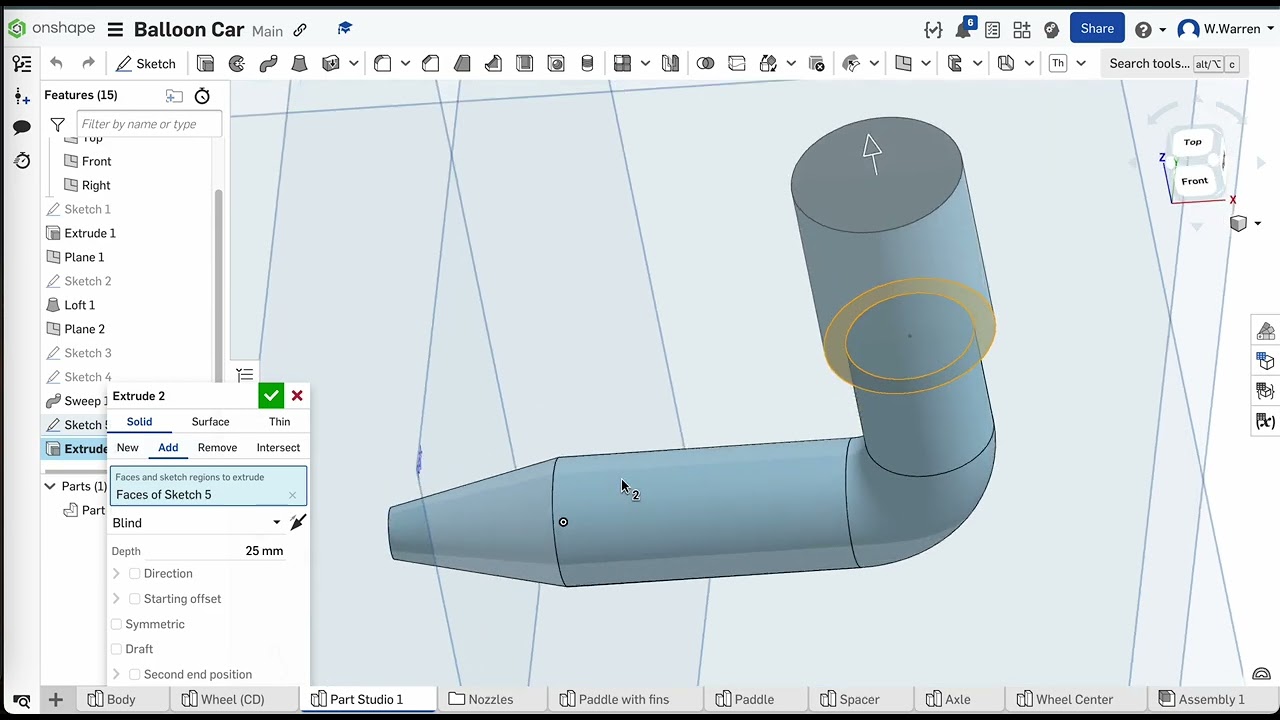Select the Mirror tool
Screen dimensions: 1280x720
[670, 64]
